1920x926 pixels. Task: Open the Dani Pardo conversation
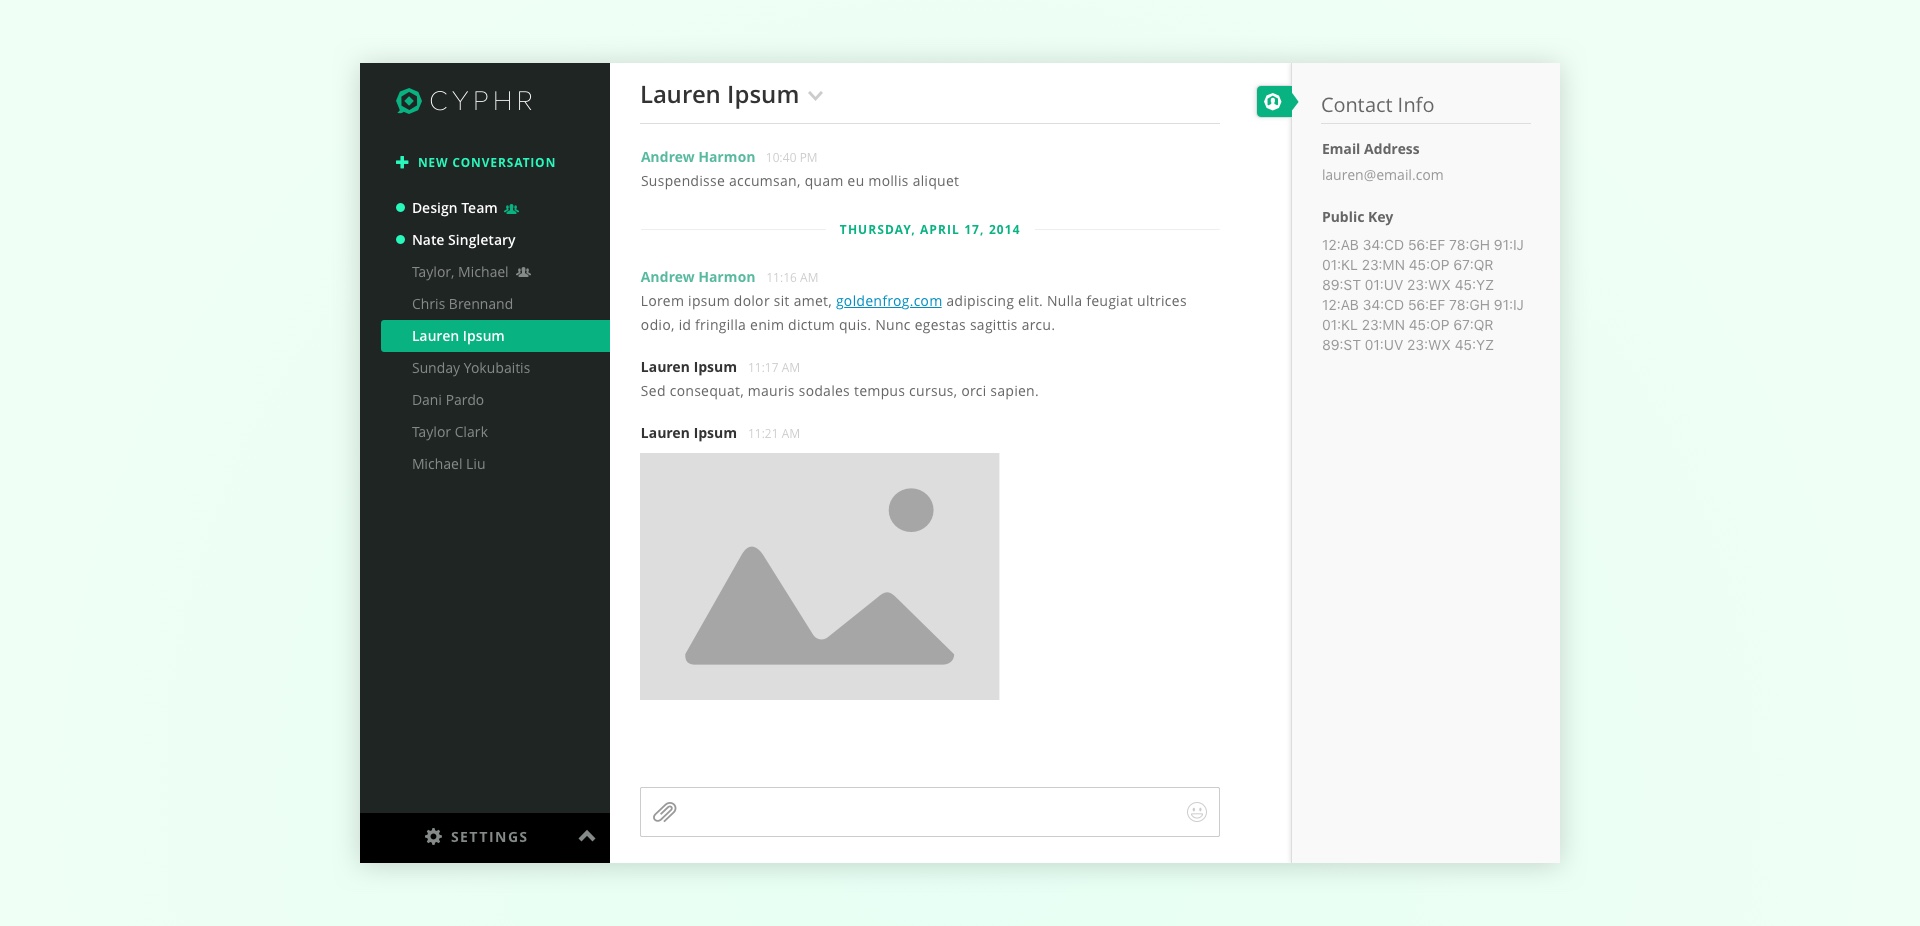click(448, 400)
